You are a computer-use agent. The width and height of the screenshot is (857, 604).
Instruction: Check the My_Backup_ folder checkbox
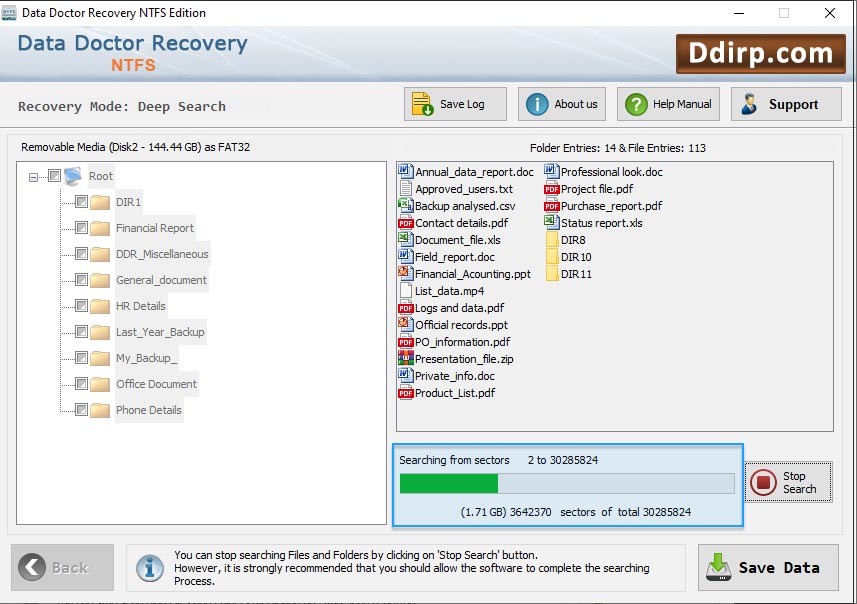coord(81,357)
